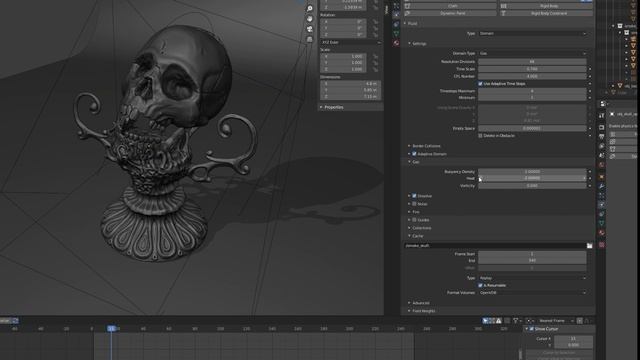Toggle only-selected arrow in timeline header
Screen dimensions: 640x360
click(485, 321)
